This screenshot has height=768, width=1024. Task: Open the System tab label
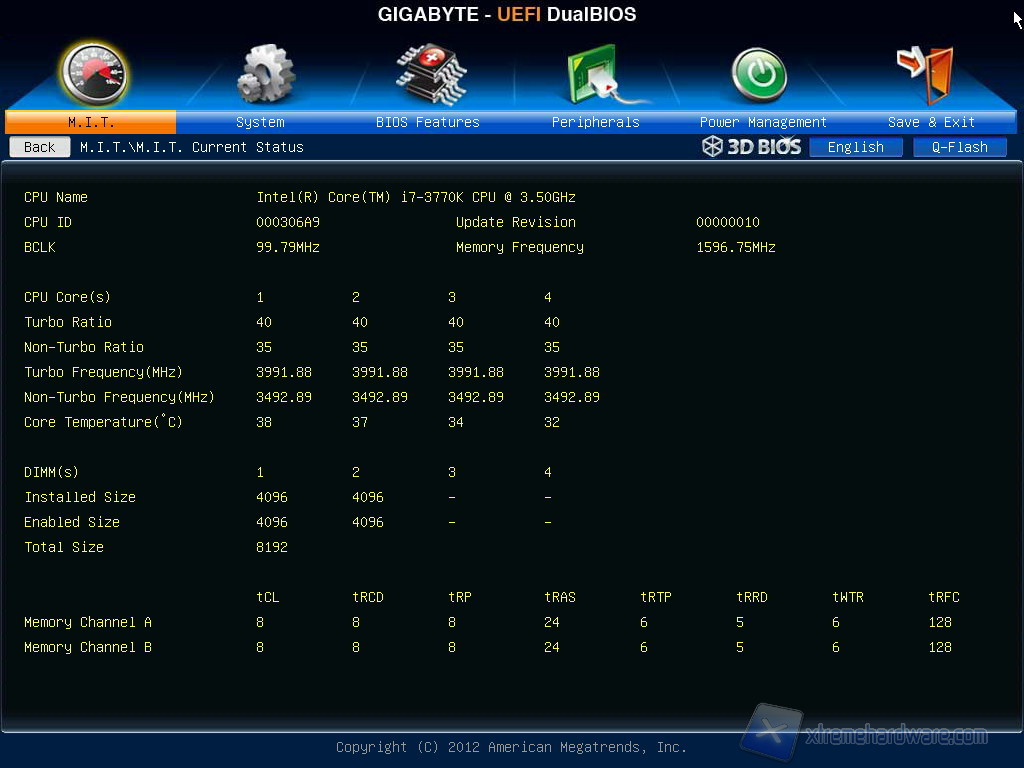260,122
